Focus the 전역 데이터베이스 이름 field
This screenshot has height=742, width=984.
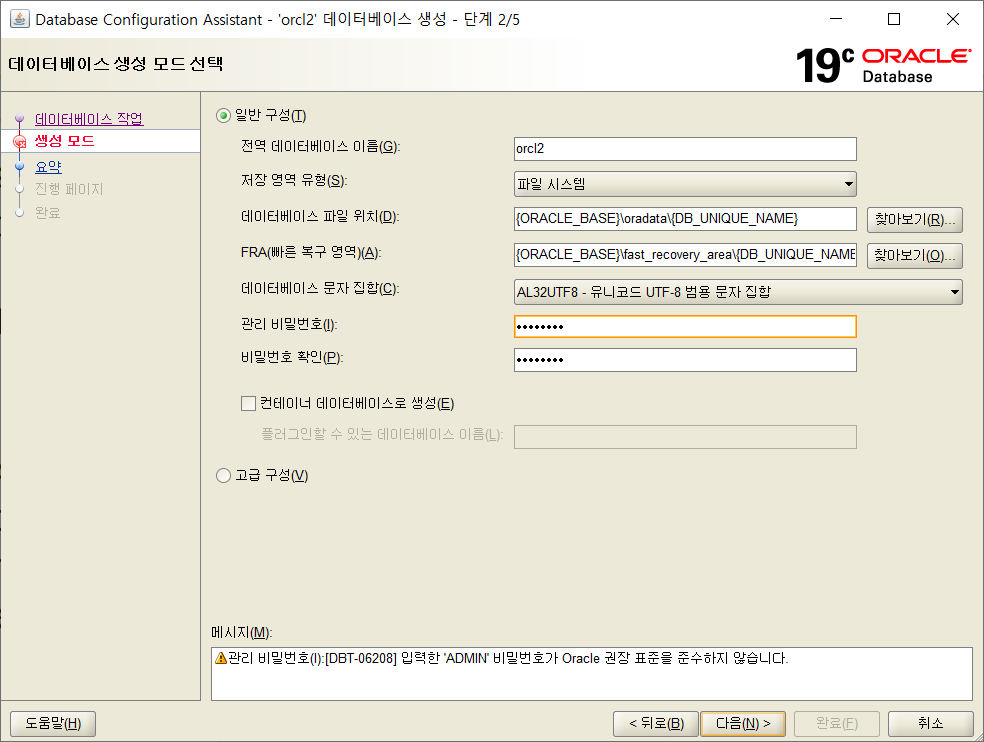[685, 149]
